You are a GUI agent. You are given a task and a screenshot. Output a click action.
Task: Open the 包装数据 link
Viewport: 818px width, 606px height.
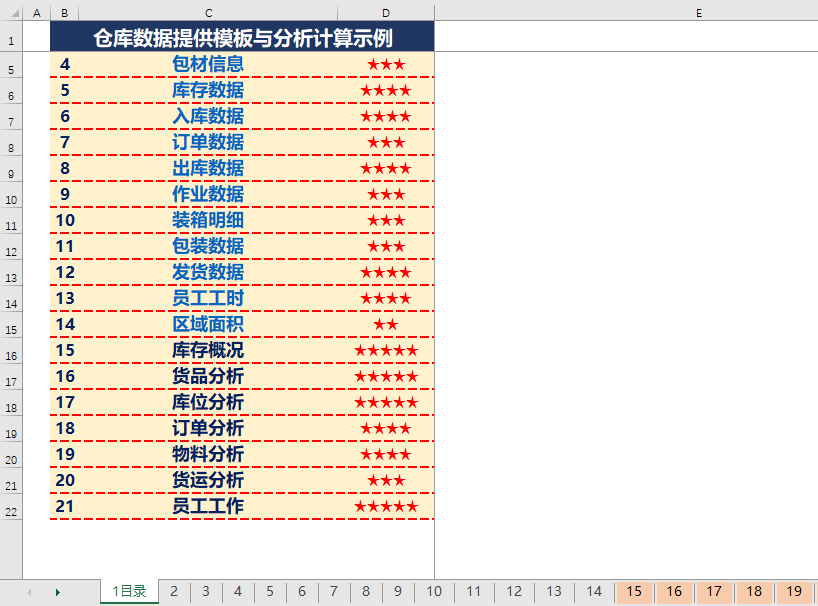208,247
